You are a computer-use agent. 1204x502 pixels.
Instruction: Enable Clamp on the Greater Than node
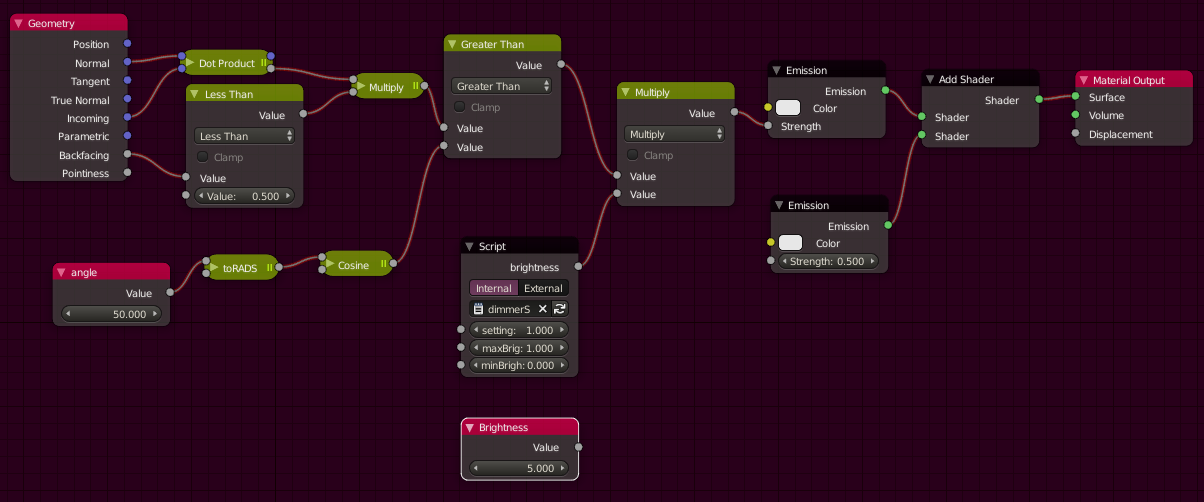pyautogui.click(x=460, y=107)
